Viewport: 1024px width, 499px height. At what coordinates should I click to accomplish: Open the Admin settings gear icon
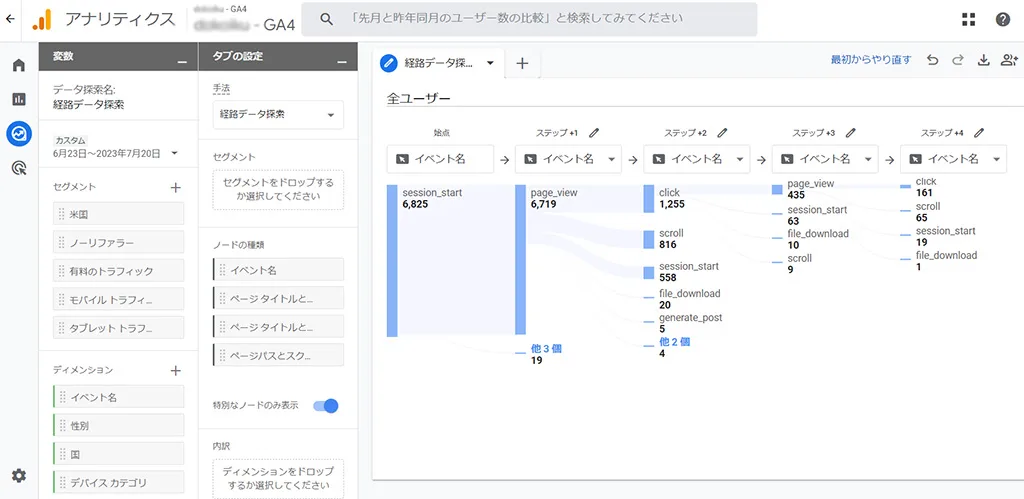[18, 476]
